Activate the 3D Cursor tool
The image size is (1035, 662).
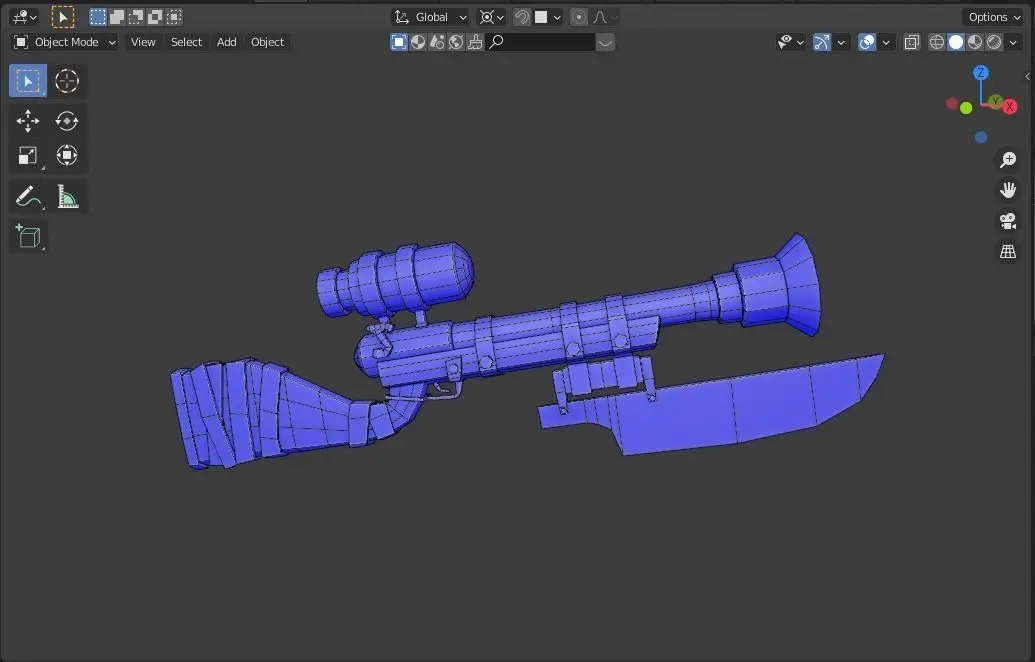pyautogui.click(x=67, y=81)
